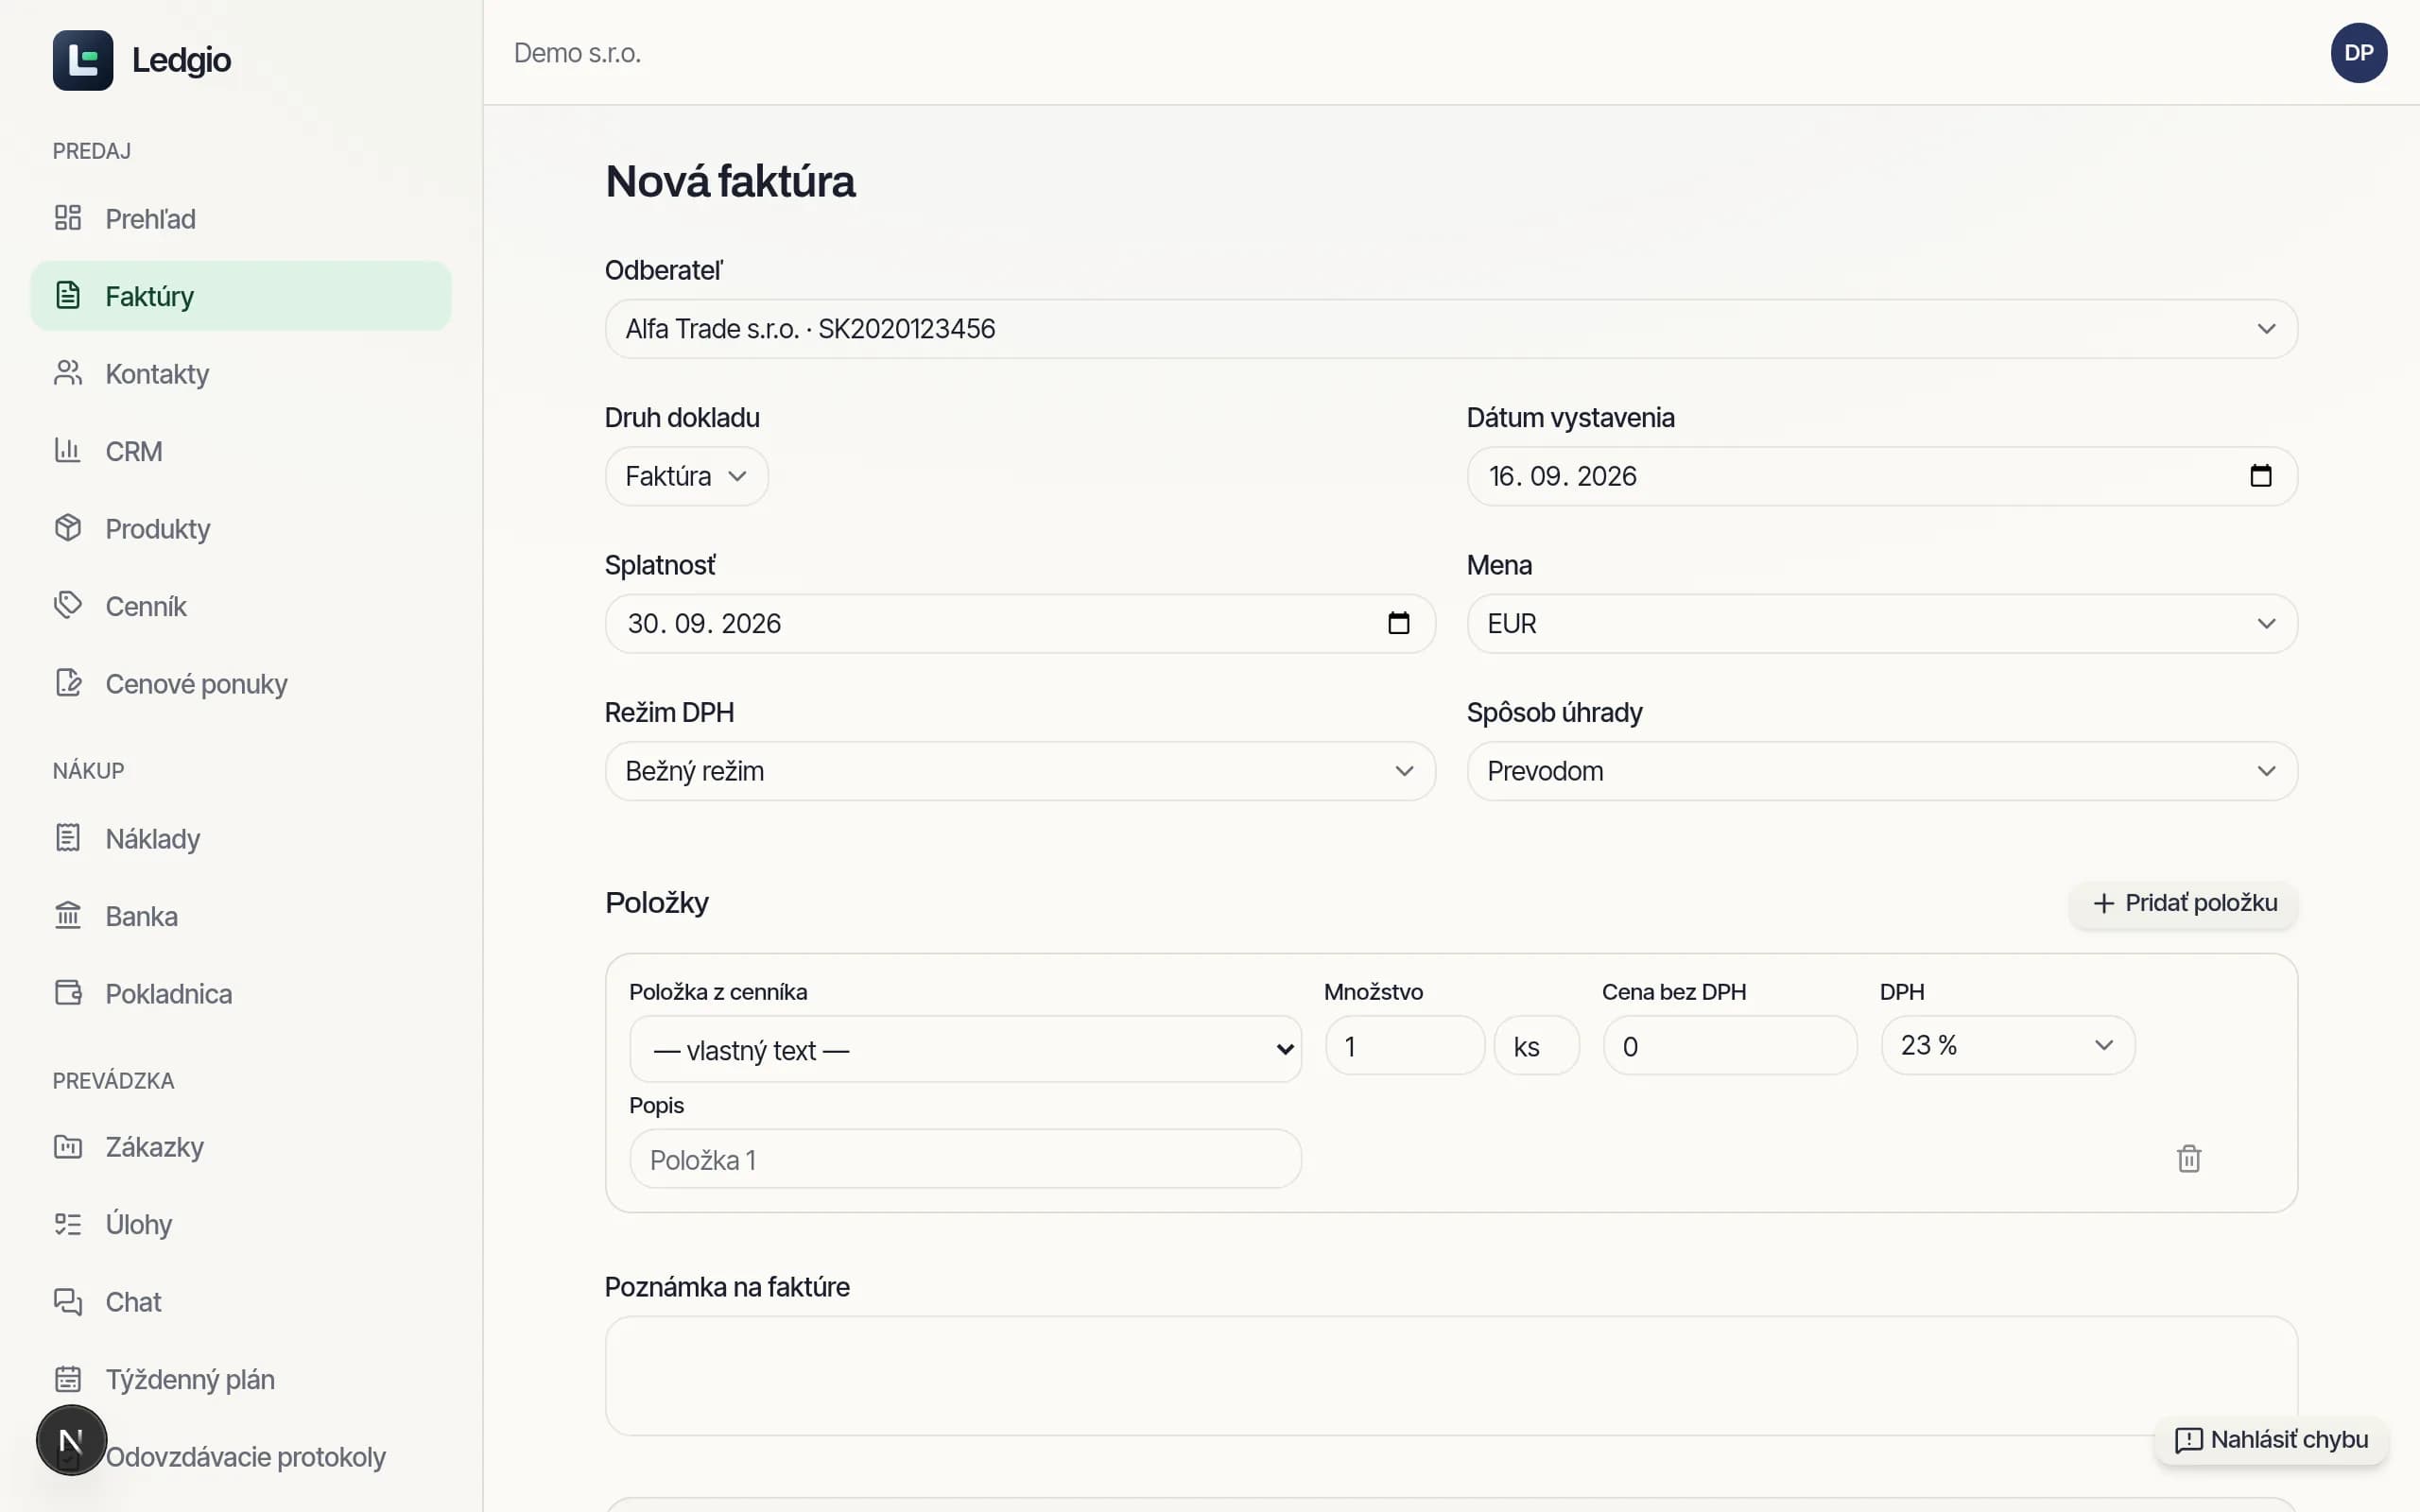Open Cenové ponuky menu item
Screen dimensions: 2420x1512
point(240,683)
